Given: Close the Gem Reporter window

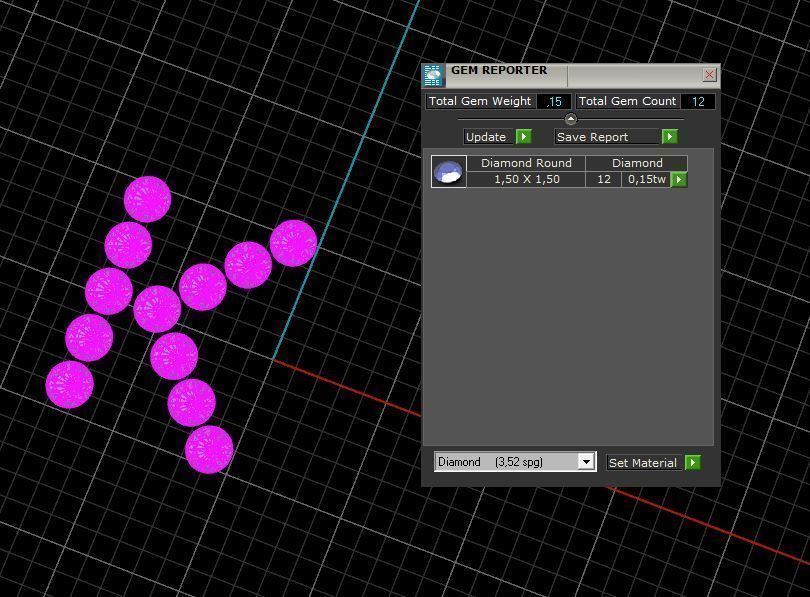Looking at the screenshot, I should [x=709, y=74].
